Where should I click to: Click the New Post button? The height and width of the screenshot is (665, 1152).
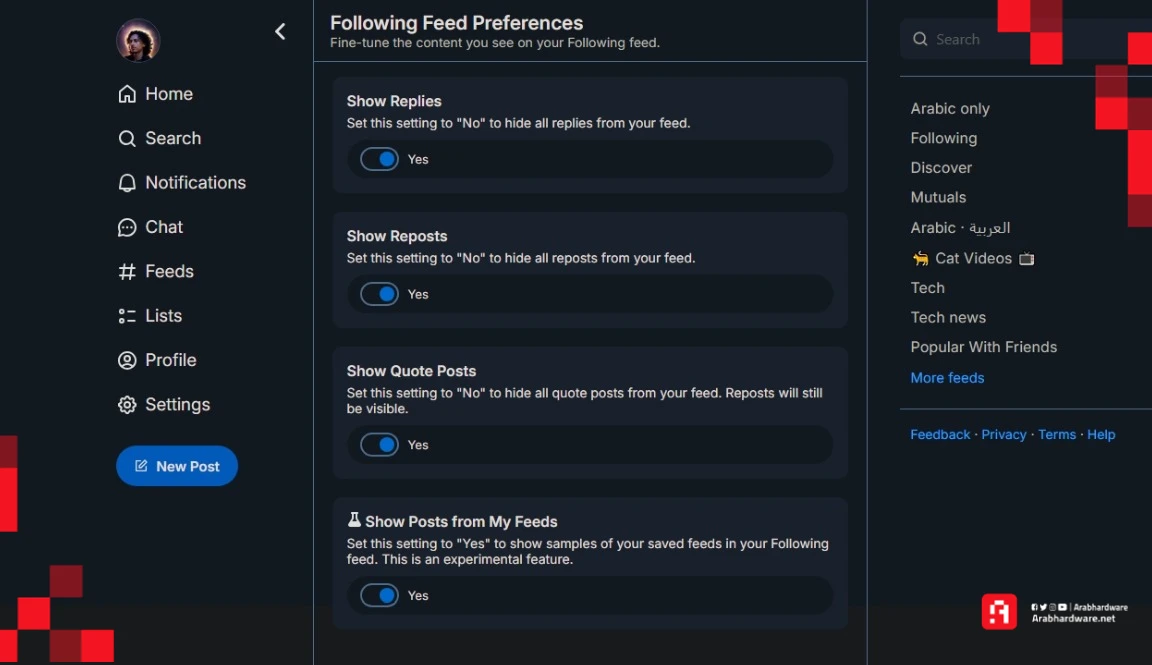177,466
